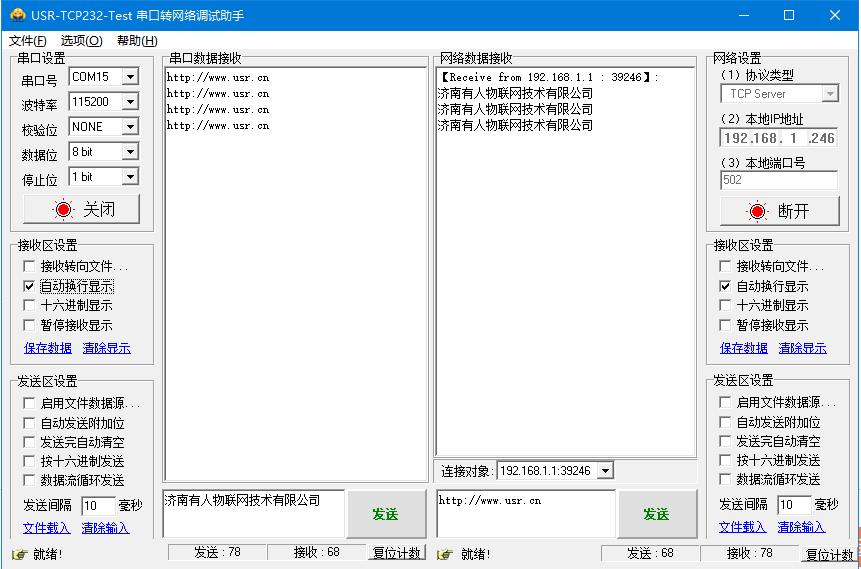Enable network 启用文件数据源 checkbox

(x=725, y=403)
